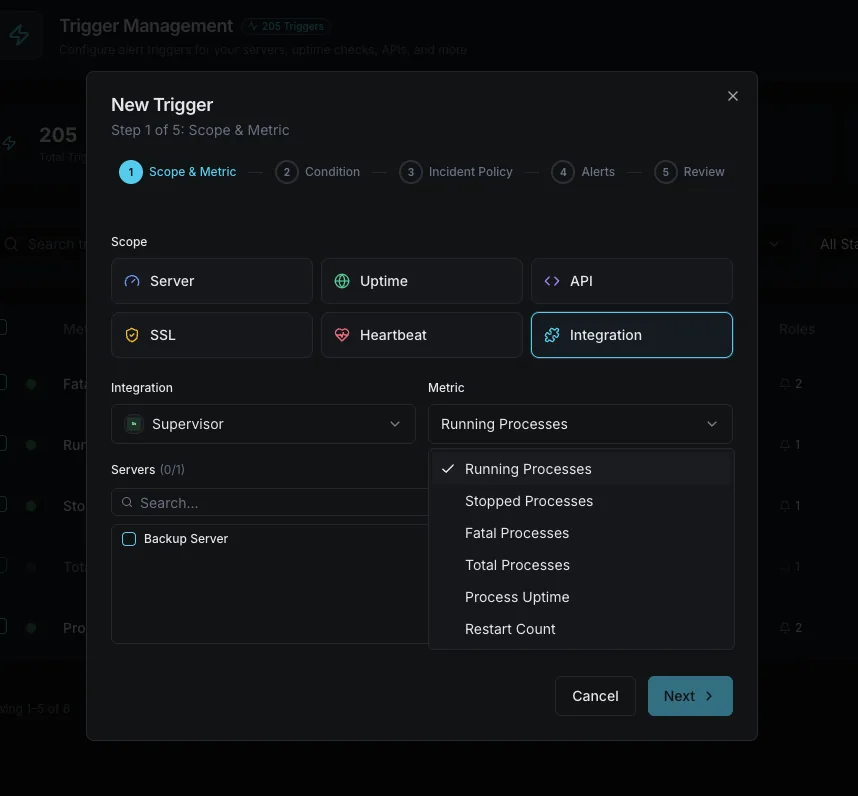The width and height of the screenshot is (858, 796).
Task: Click the Cancel button
Action: click(595, 696)
